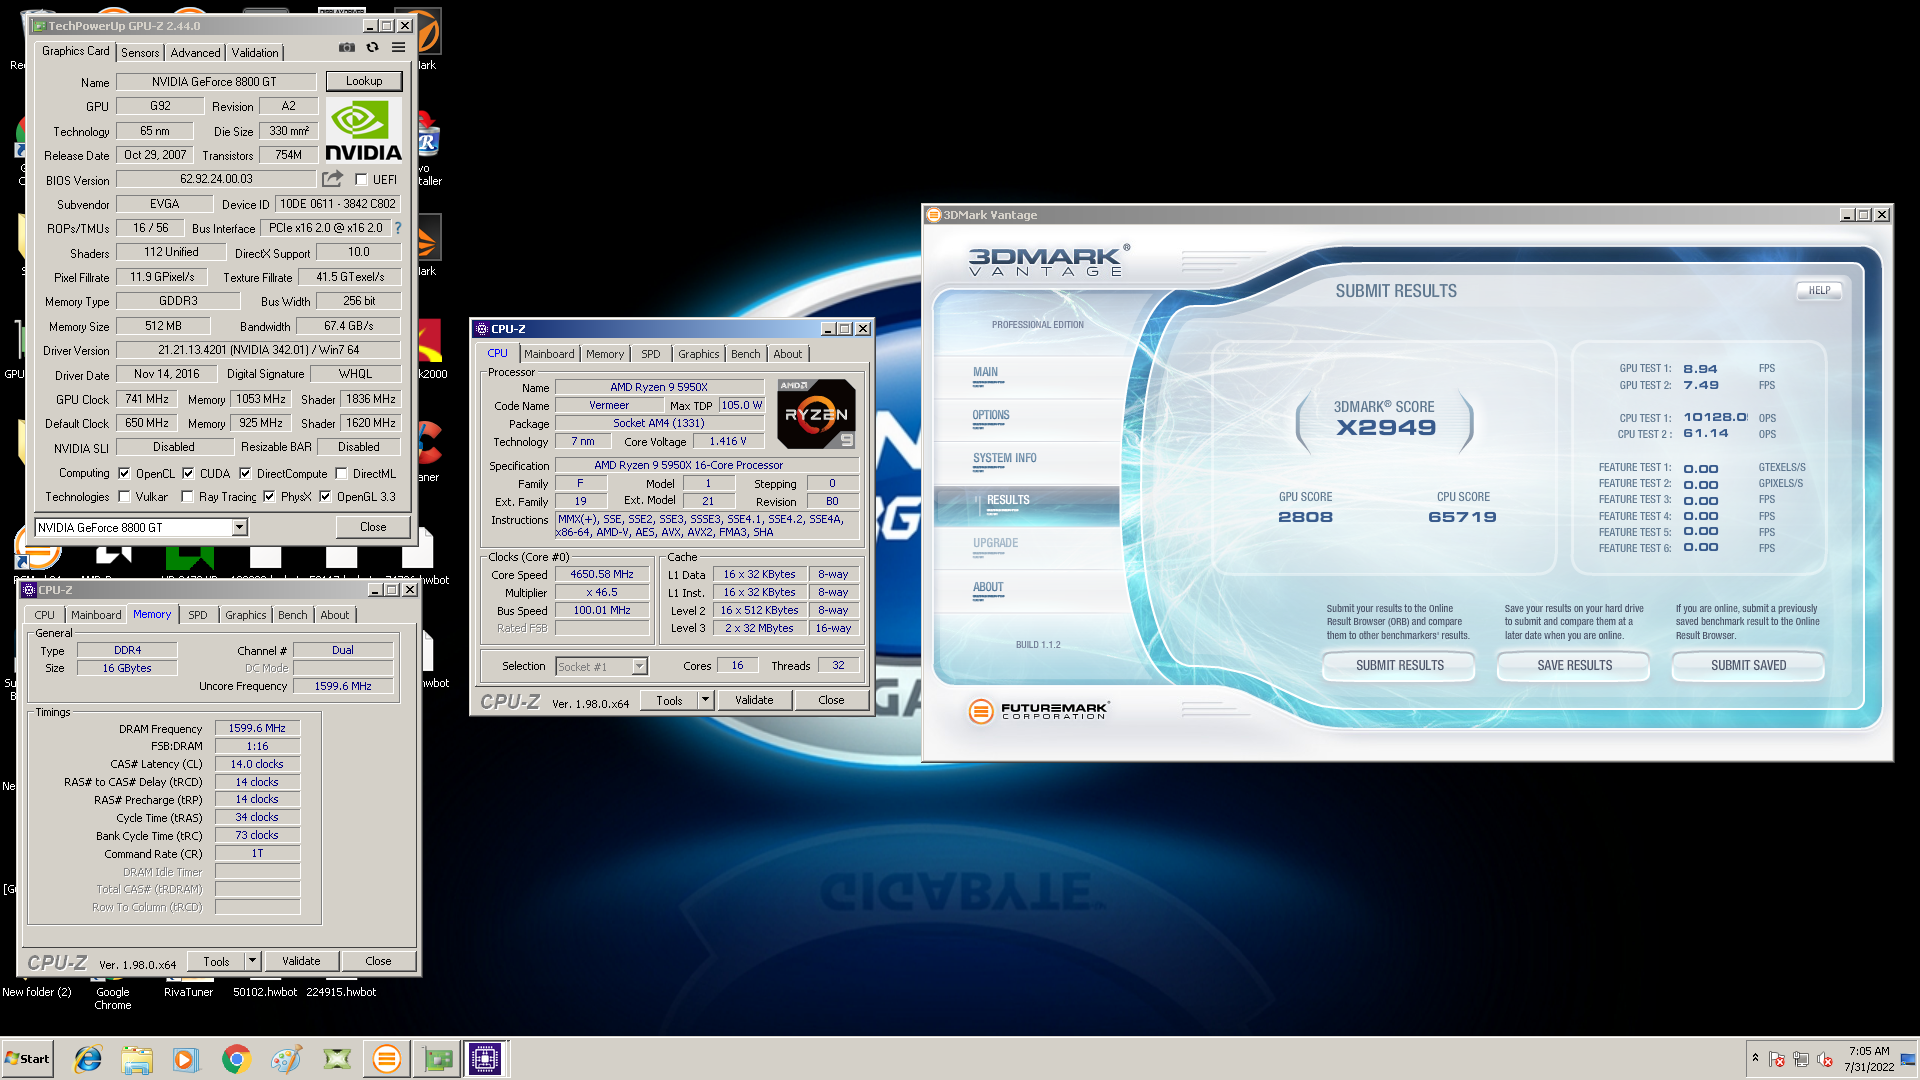This screenshot has width=1920, height=1080.
Task: Click the NVIDIA logo in GPU-Z
Action: pos(363,131)
